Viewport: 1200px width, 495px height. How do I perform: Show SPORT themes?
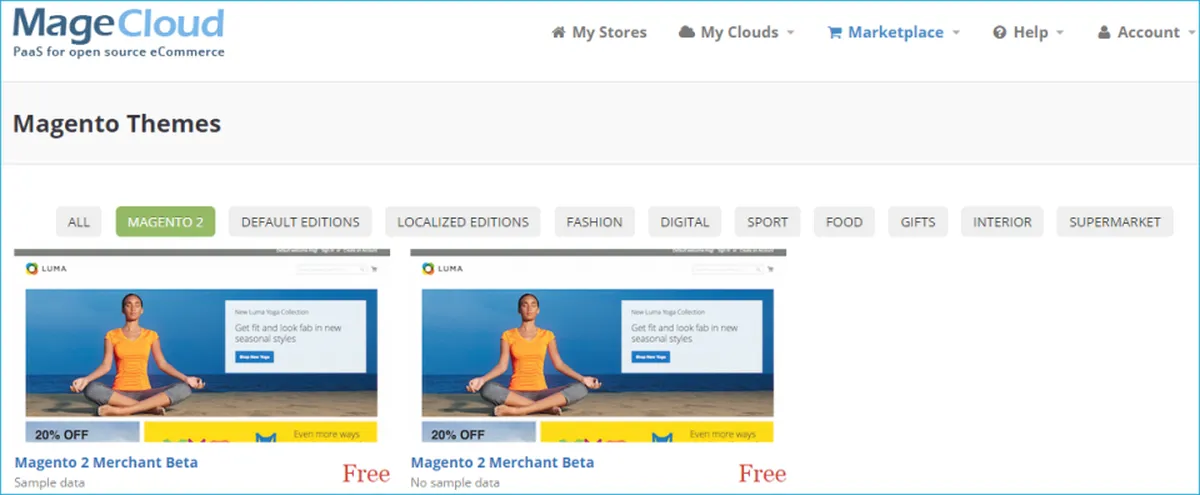[768, 222]
